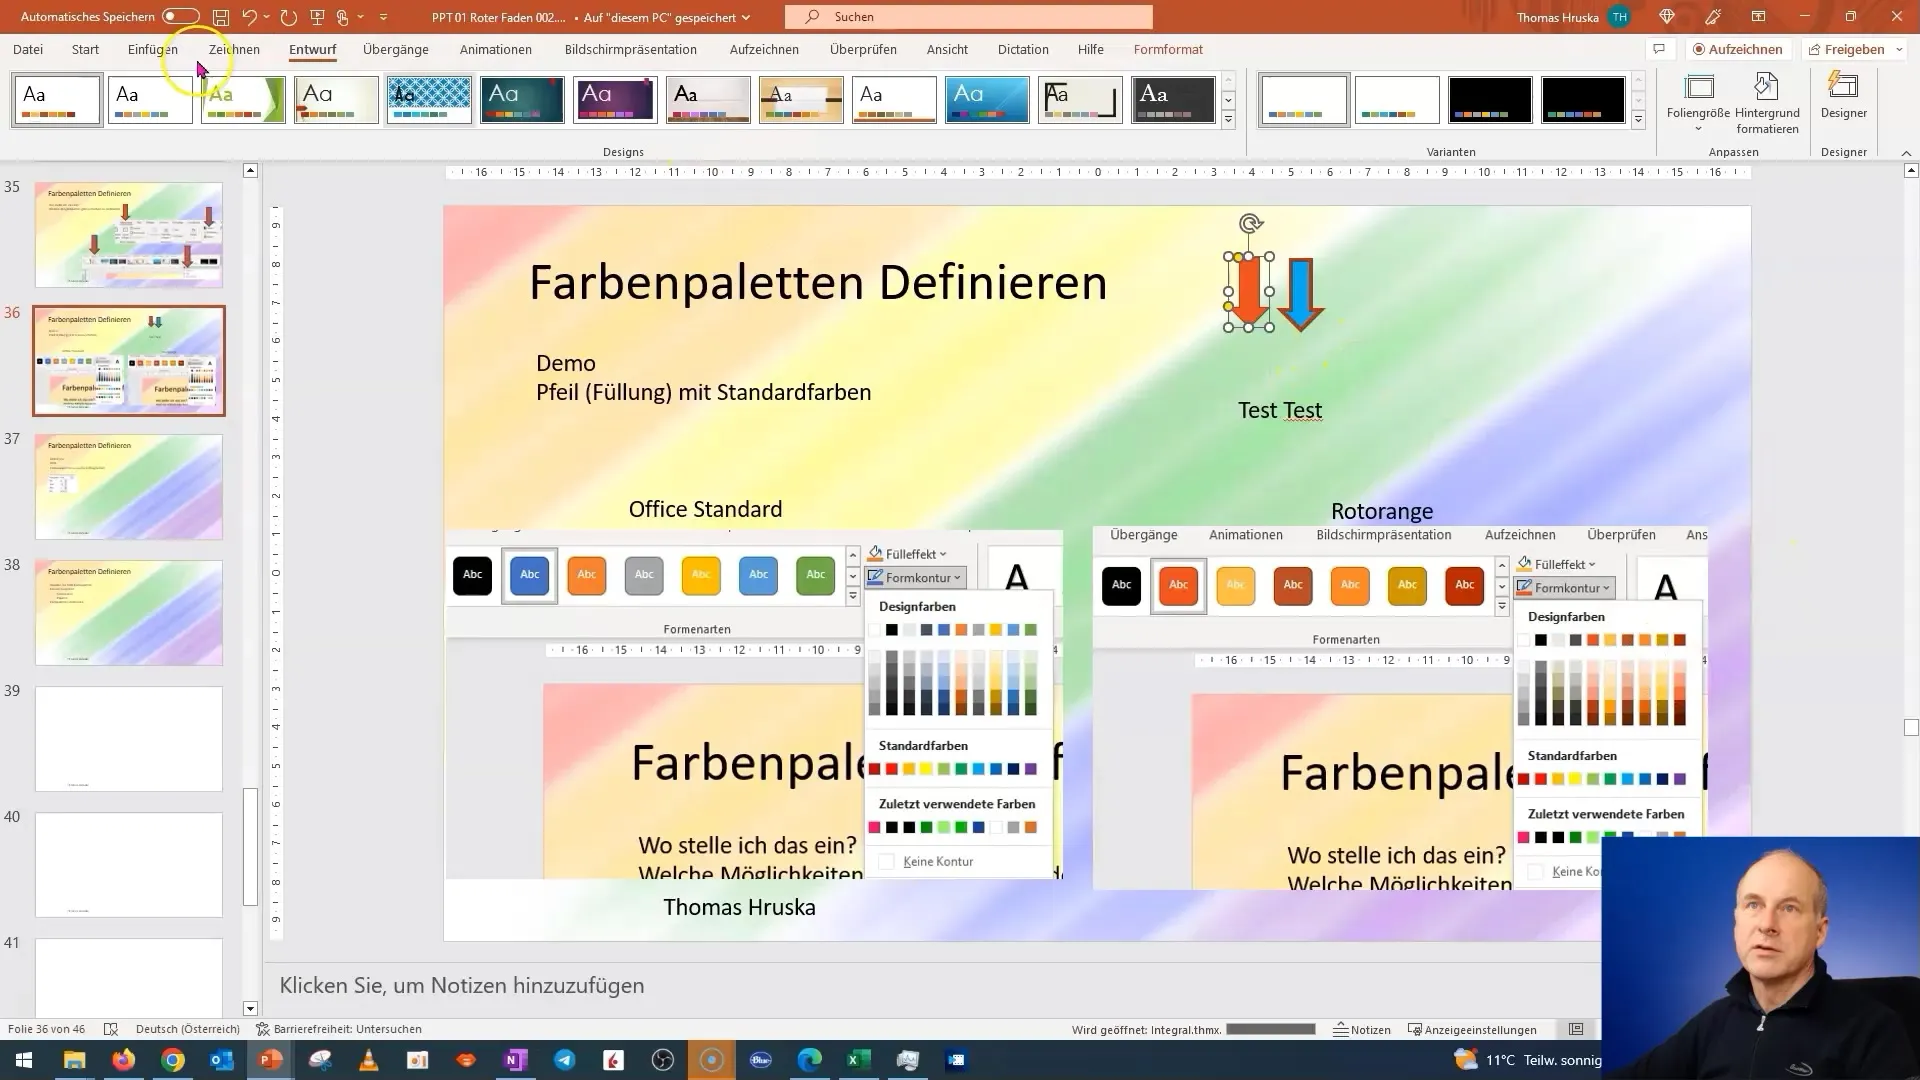The width and height of the screenshot is (1920, 1080).
Task: Select the Folienübergänge Übergänge tab
Action: [x=396, y=49]
